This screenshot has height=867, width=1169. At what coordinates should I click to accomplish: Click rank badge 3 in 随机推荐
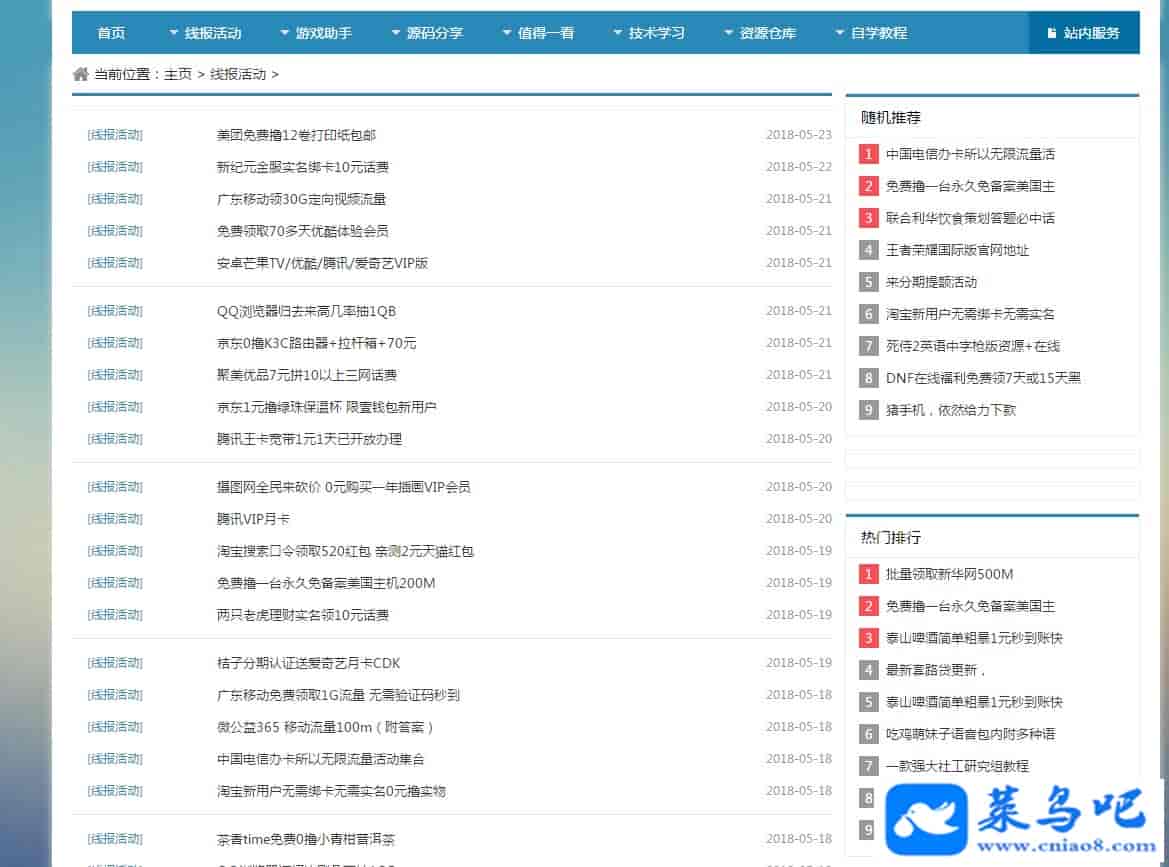(x=868, y=218)
